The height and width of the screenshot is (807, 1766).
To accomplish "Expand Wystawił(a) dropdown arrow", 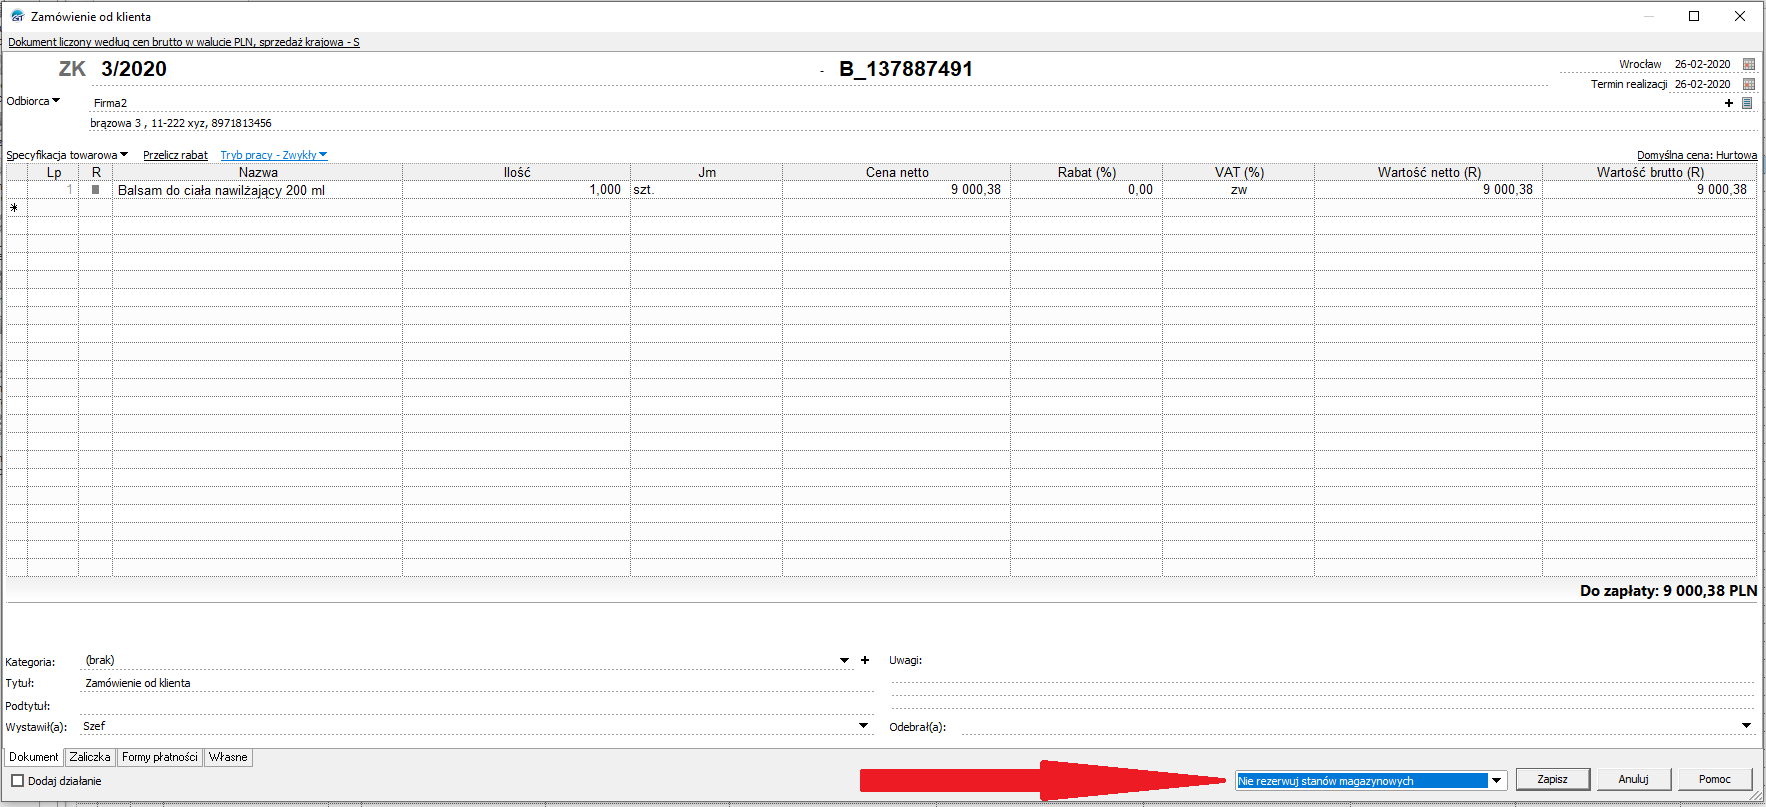I will [864, 726].
